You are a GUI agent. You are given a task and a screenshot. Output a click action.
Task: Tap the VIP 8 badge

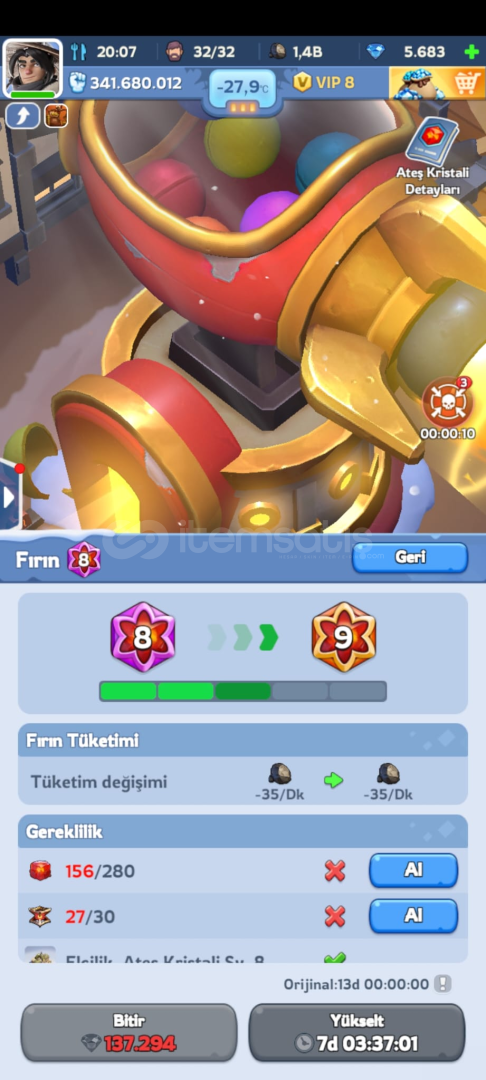click(324, 83)
